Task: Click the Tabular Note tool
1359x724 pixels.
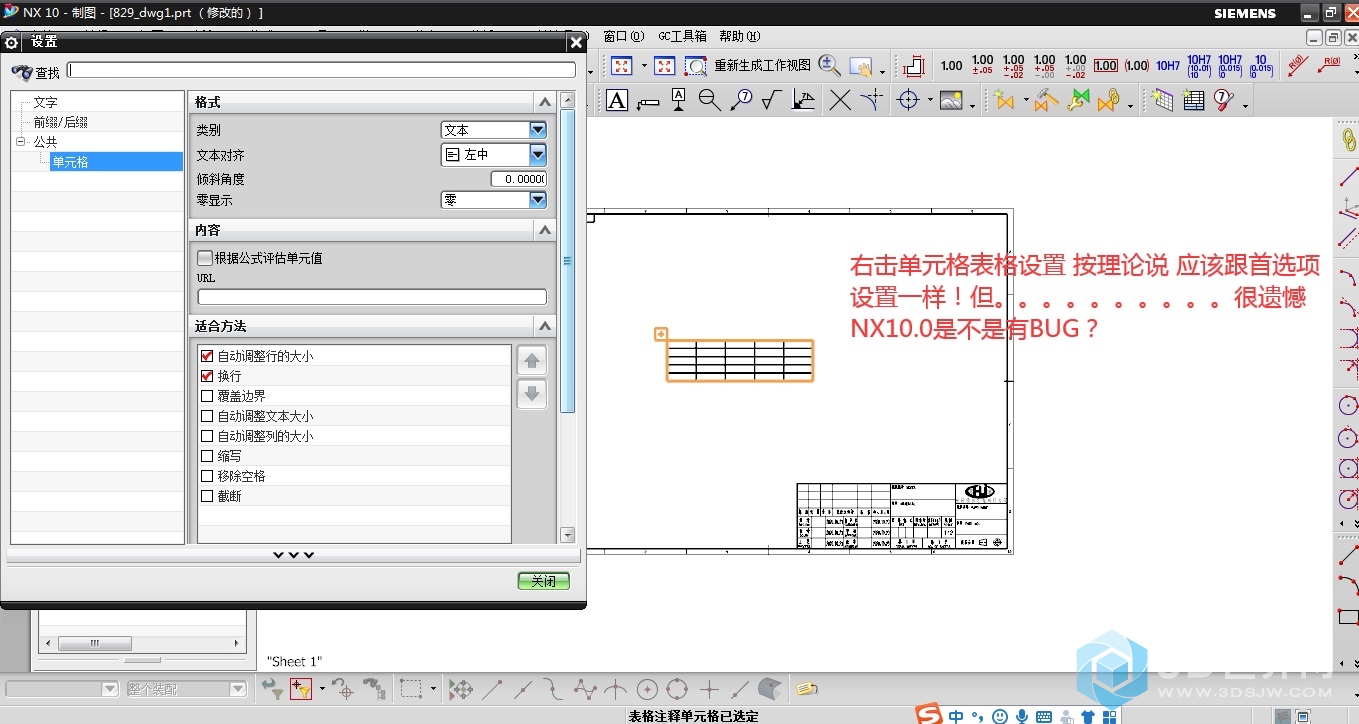Action: pos(1161,100)
